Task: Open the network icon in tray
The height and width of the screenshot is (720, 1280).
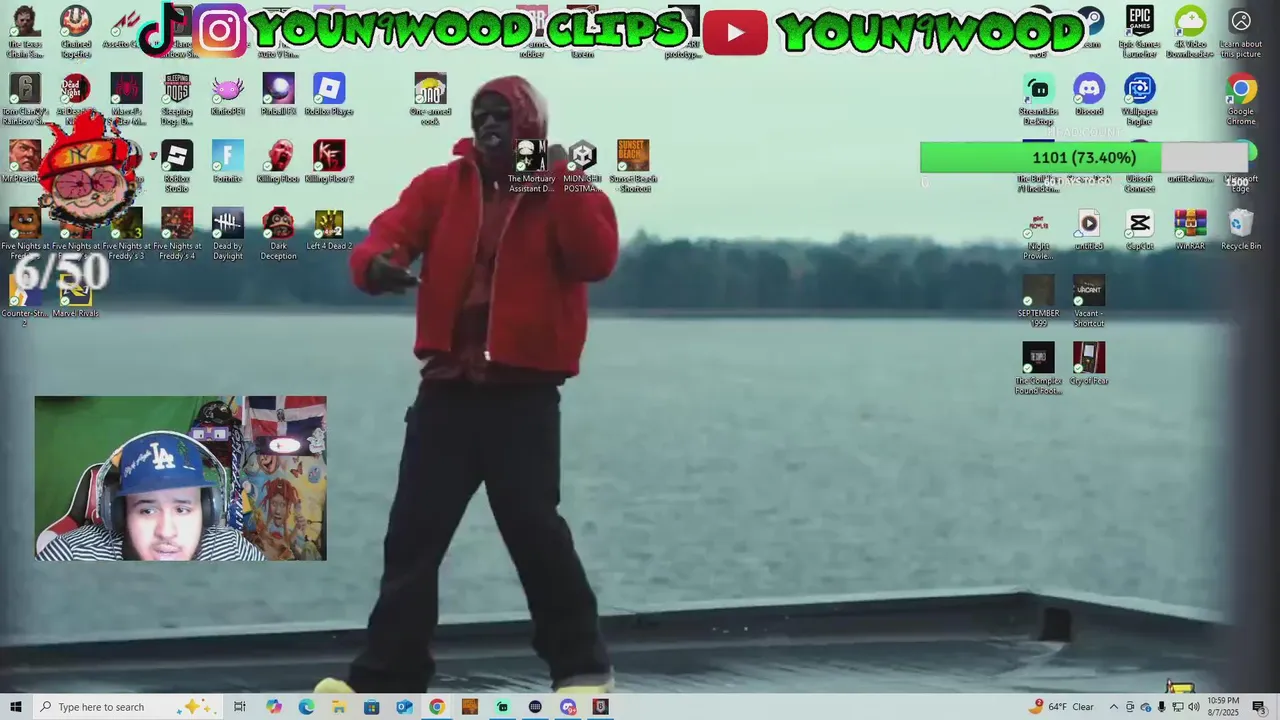Action: click(x=1178, y=707)
